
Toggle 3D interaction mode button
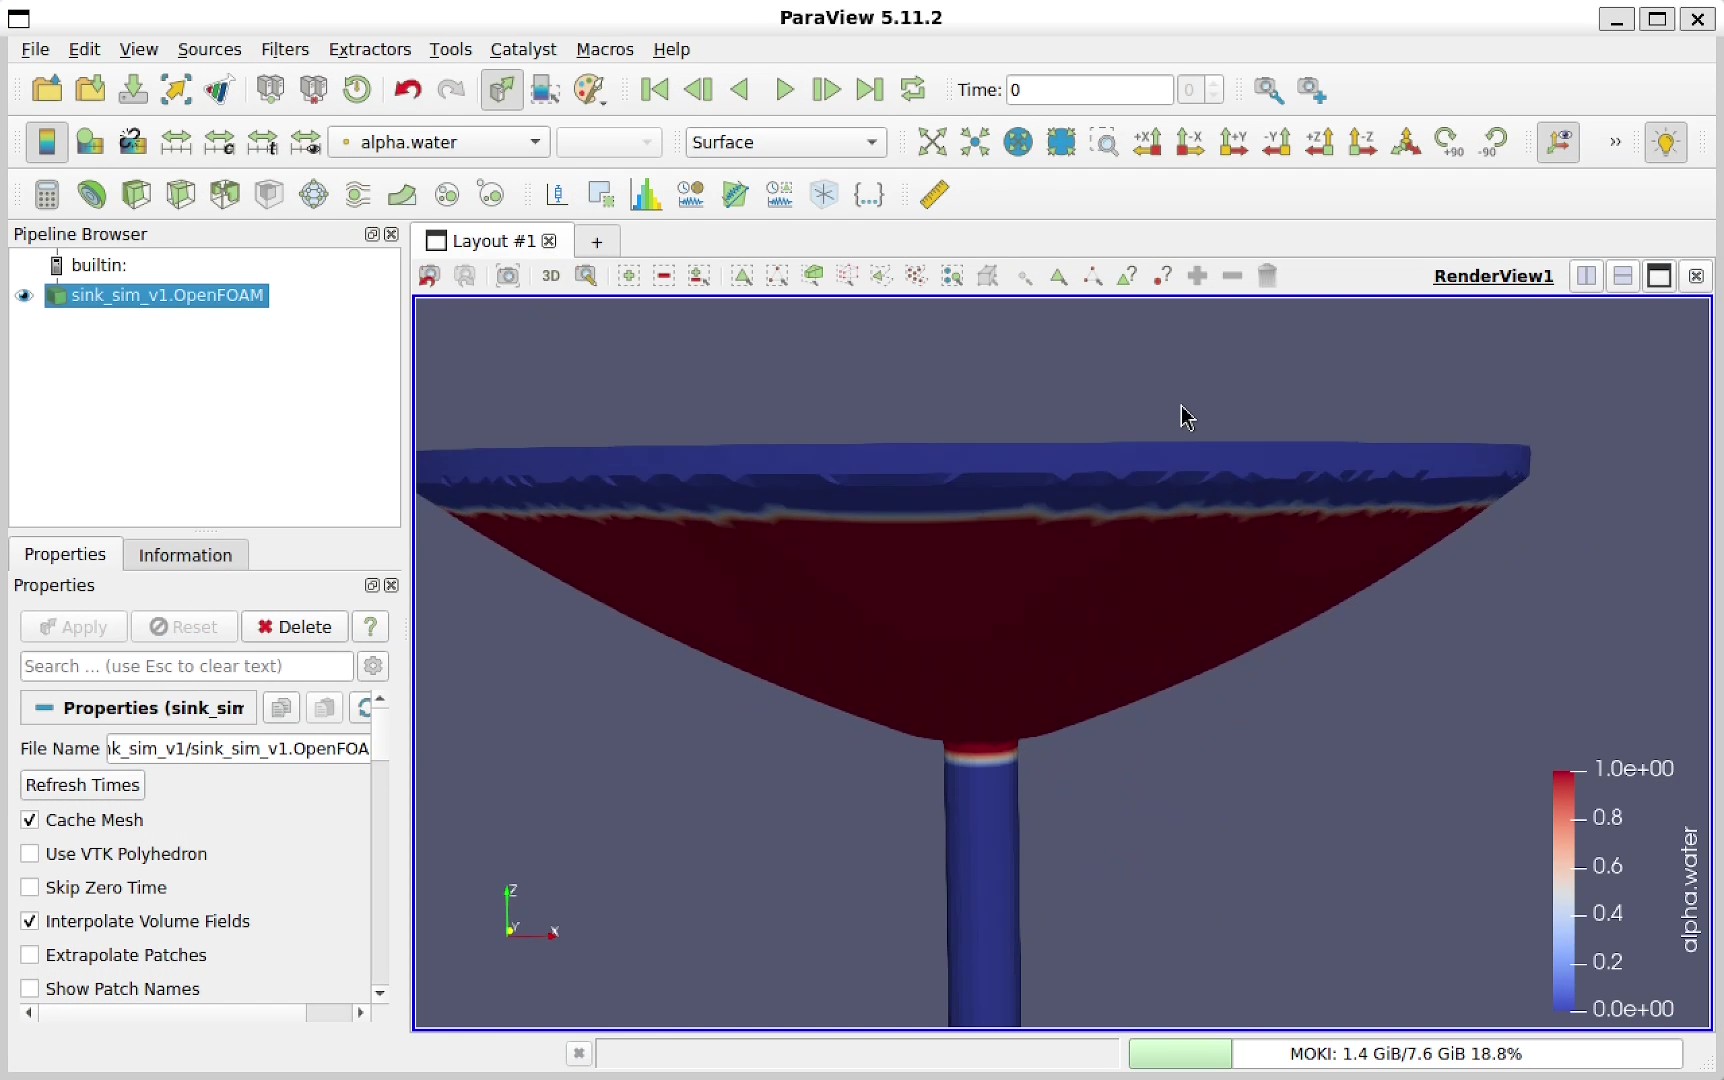[x=551, y=276]
